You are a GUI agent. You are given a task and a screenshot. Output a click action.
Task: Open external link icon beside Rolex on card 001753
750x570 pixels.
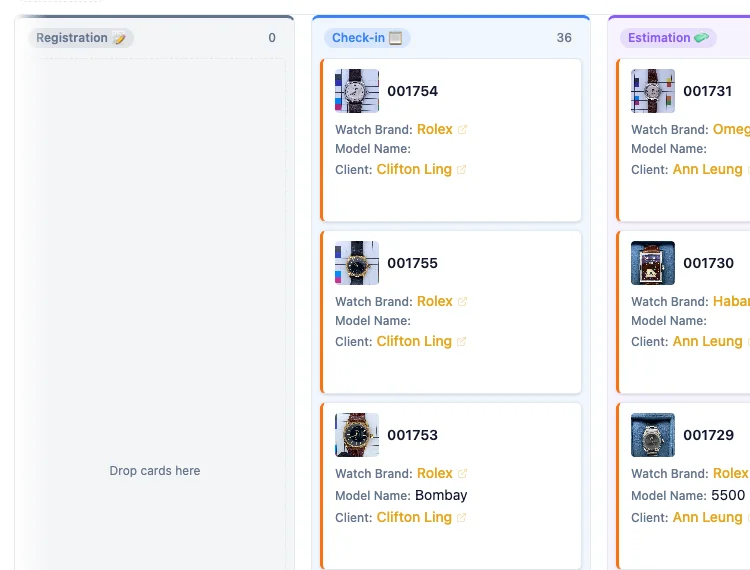[x=462, y=474]
